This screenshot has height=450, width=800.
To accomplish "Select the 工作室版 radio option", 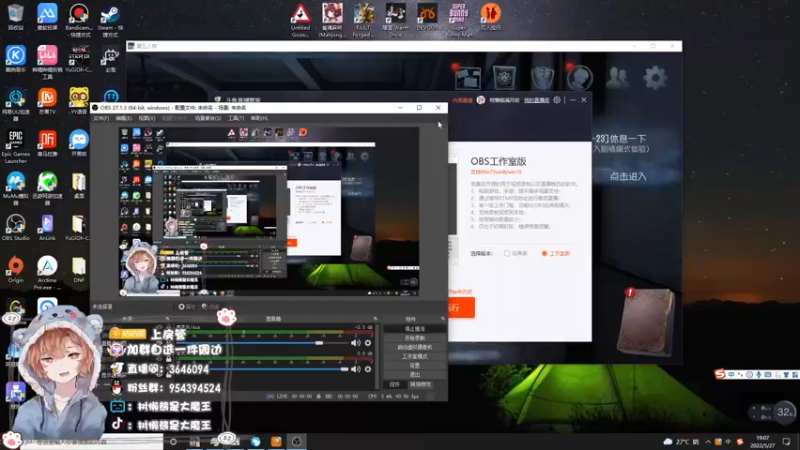I will tap(556, 254).
